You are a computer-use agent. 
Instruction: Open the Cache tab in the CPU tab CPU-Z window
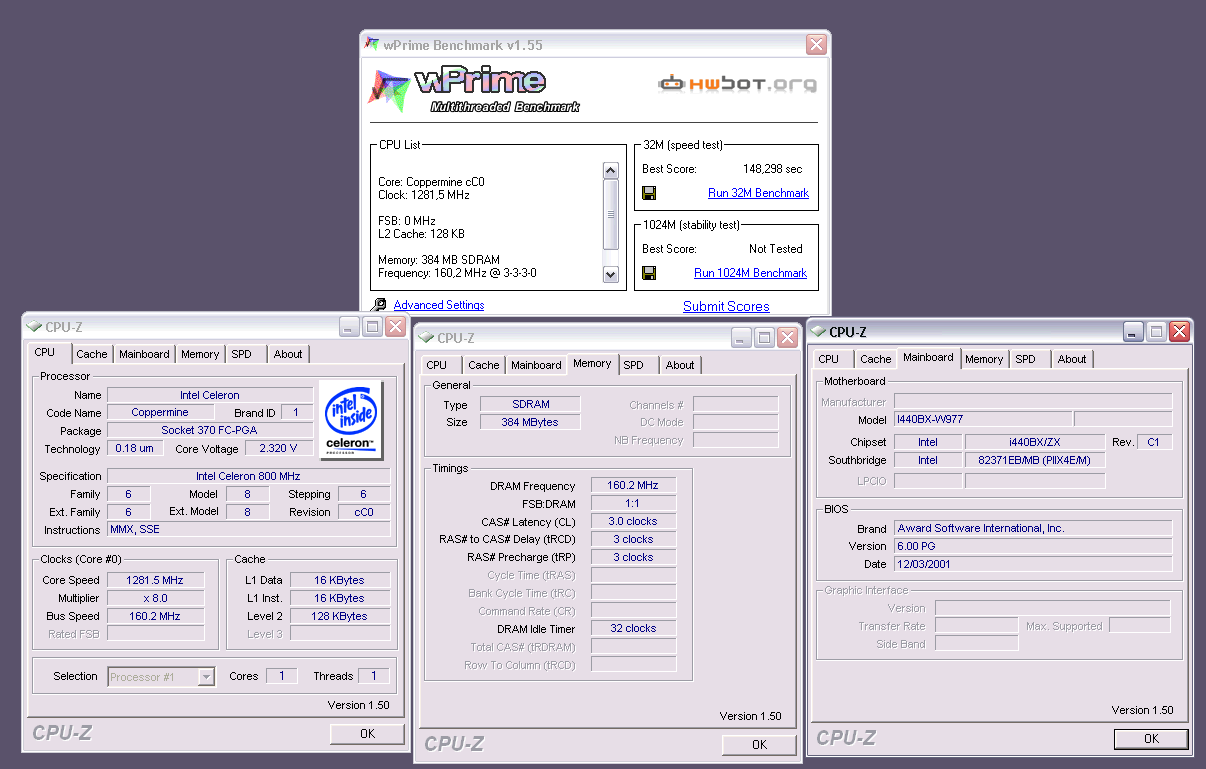coord(92,354)
